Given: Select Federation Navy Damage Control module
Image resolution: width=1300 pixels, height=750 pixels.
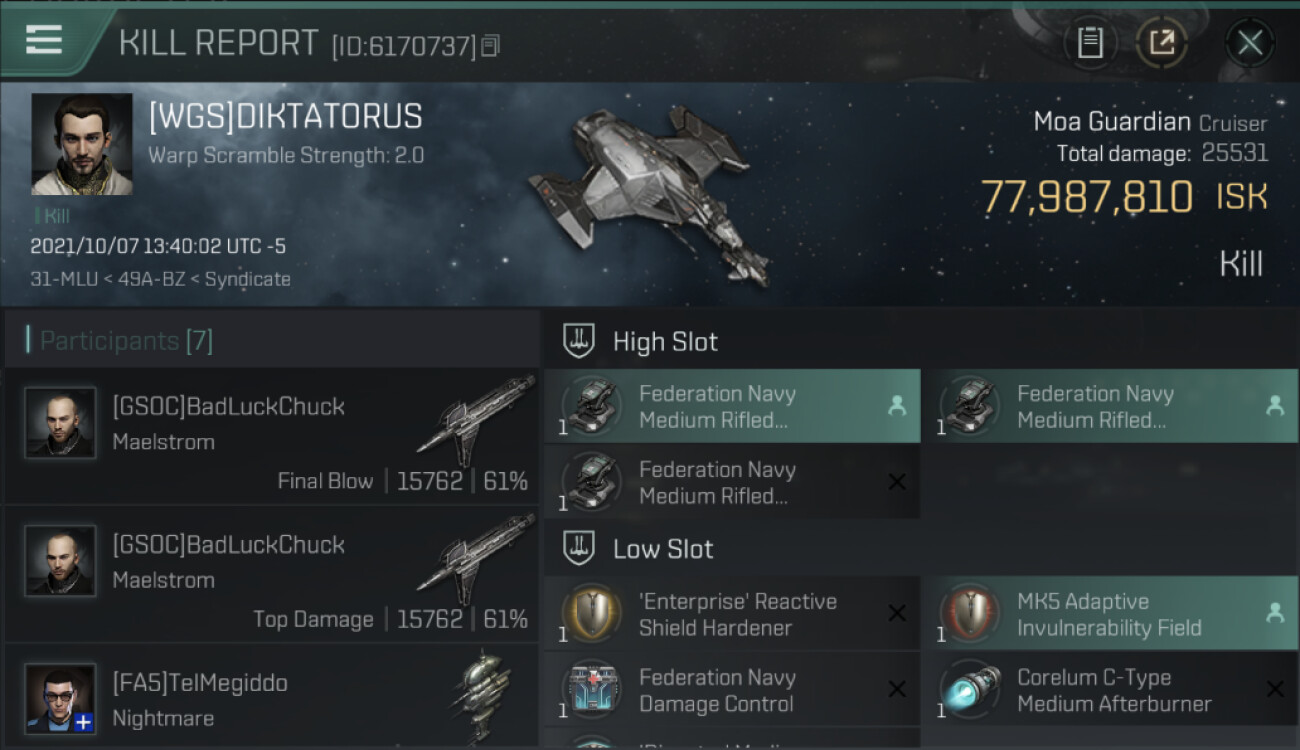Looking at the screenshot, I should [x=731, y=690].
